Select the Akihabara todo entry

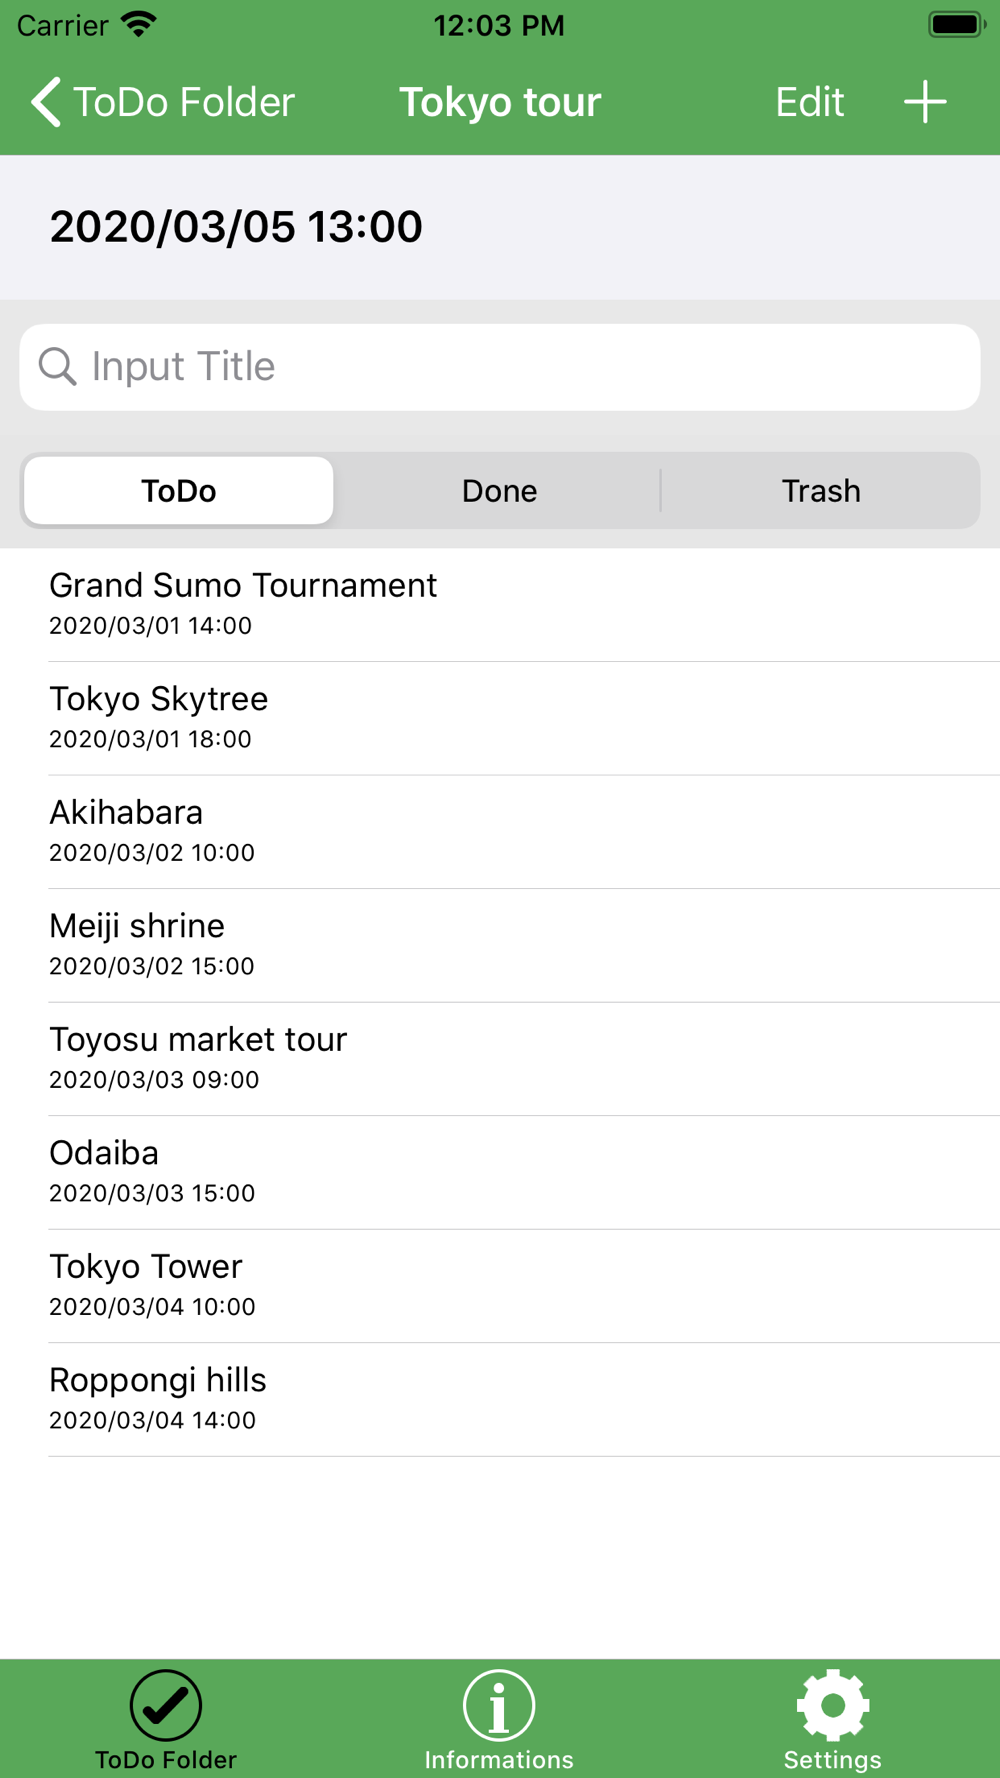pyautogui.click(x=500, y=832)
